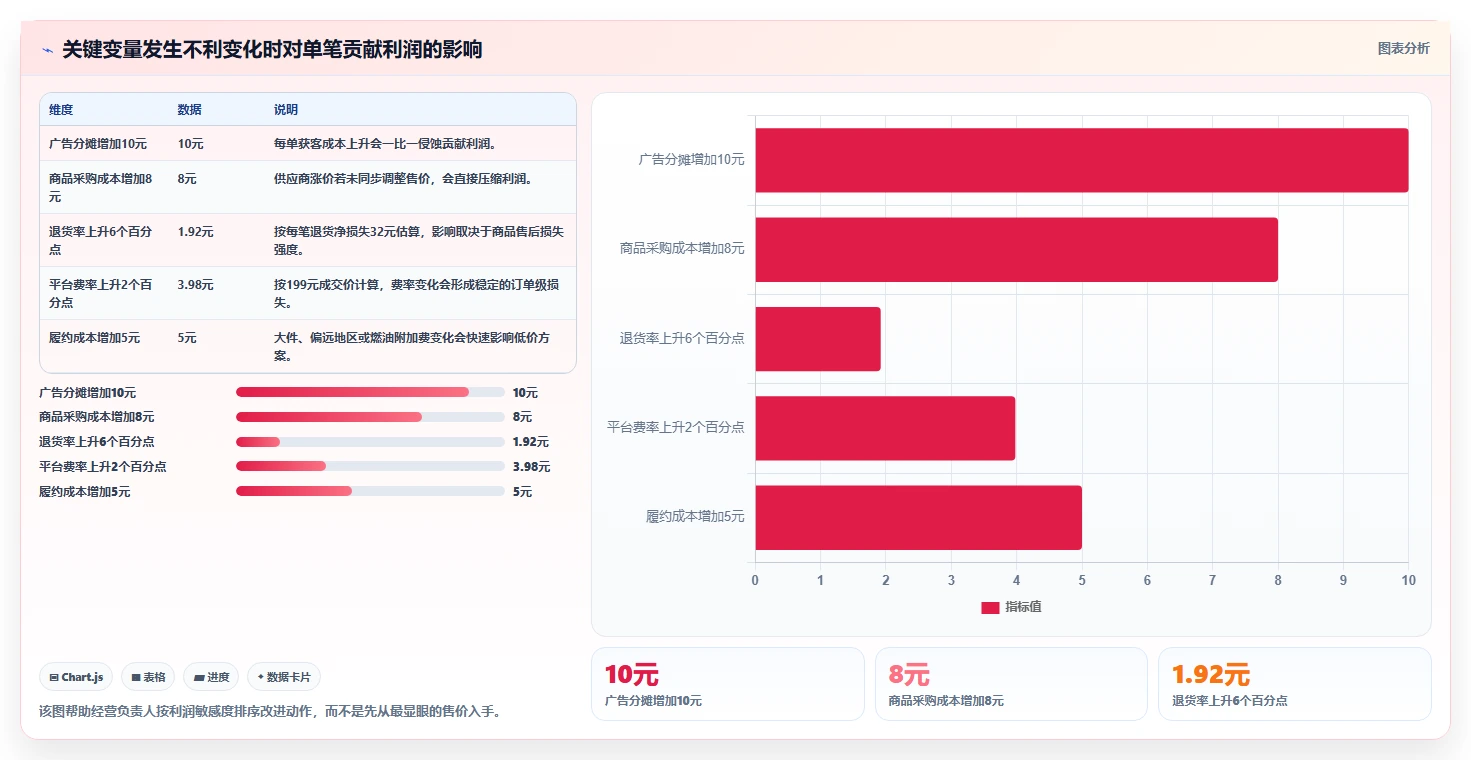
Task: Click the 1.92元 data card
Action: click(x=1294, y=684)
